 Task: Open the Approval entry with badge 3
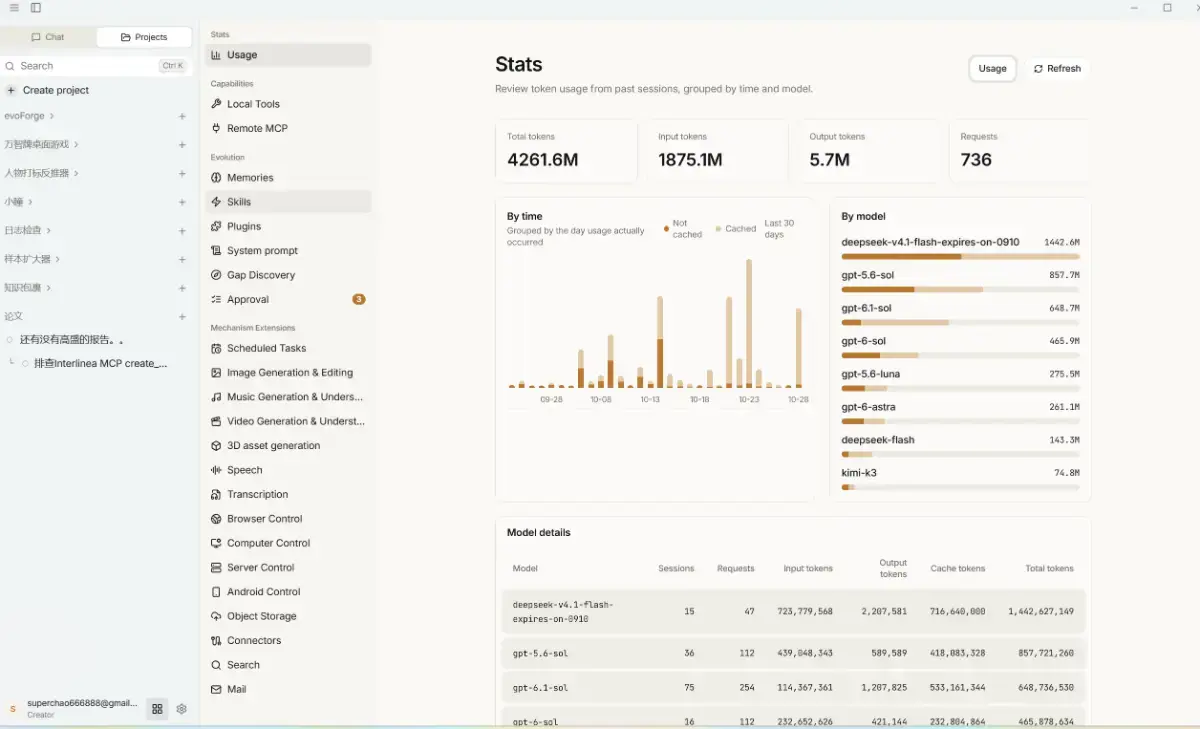pos(288,299)
